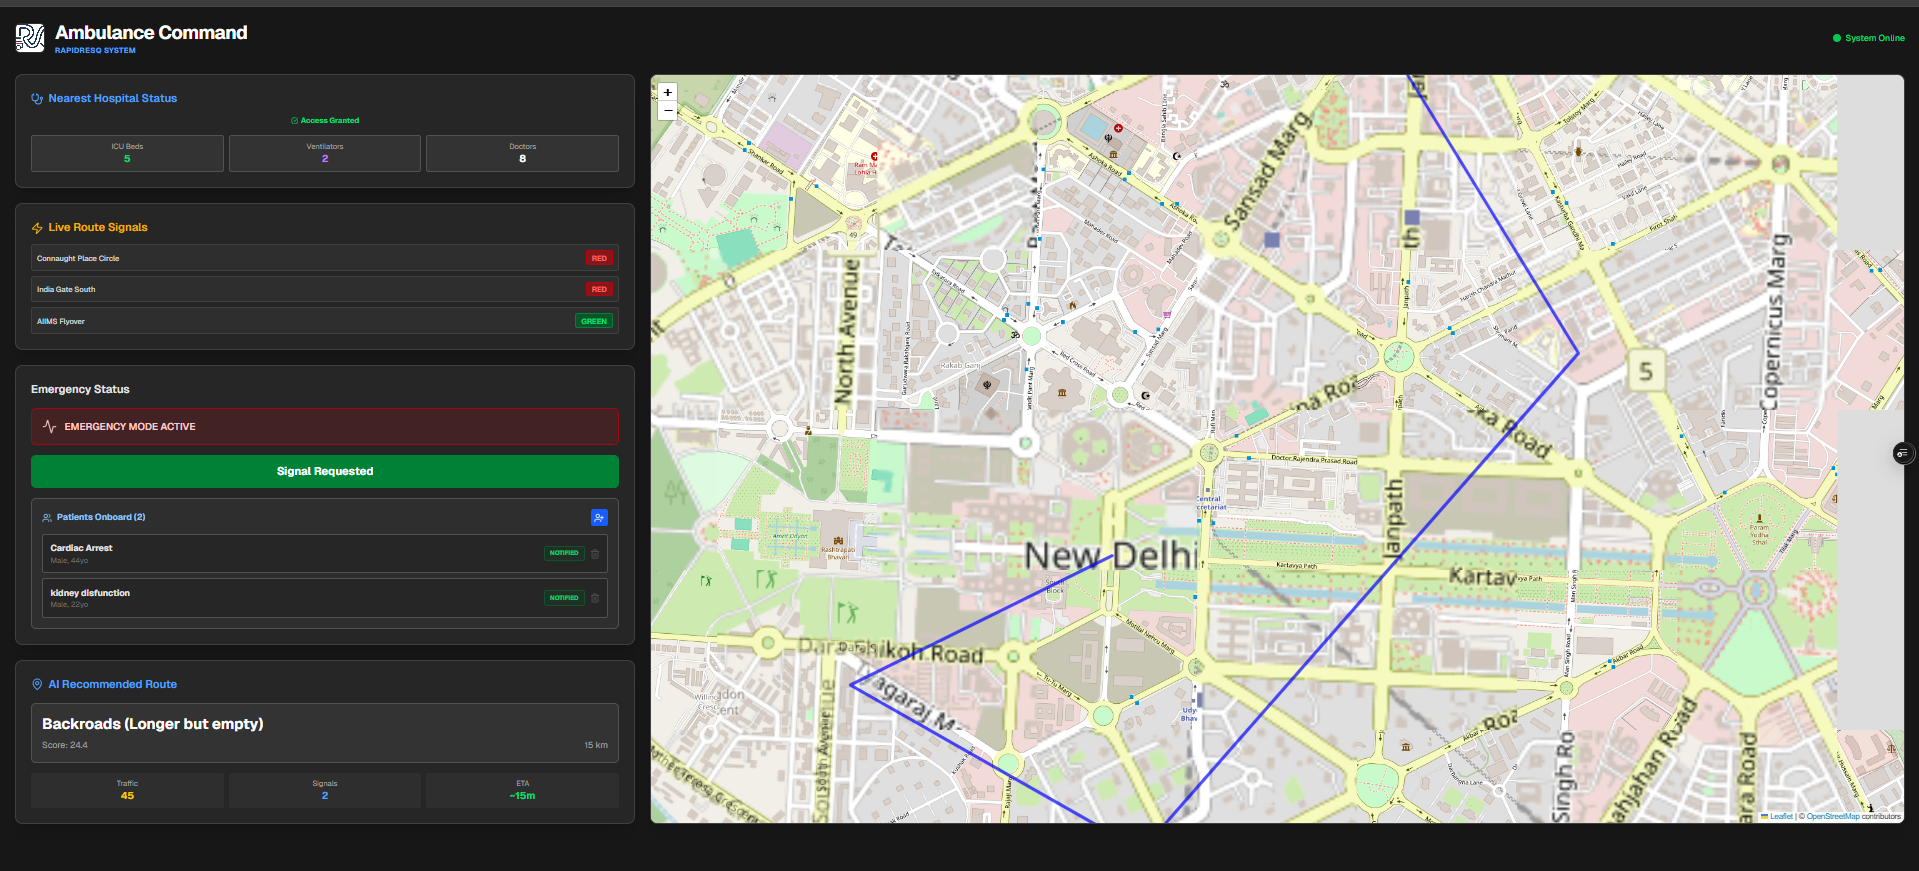1919x871 pixels.
Task: Click the Nearest Hospital Status stethoscope icon
Action: 37,98
